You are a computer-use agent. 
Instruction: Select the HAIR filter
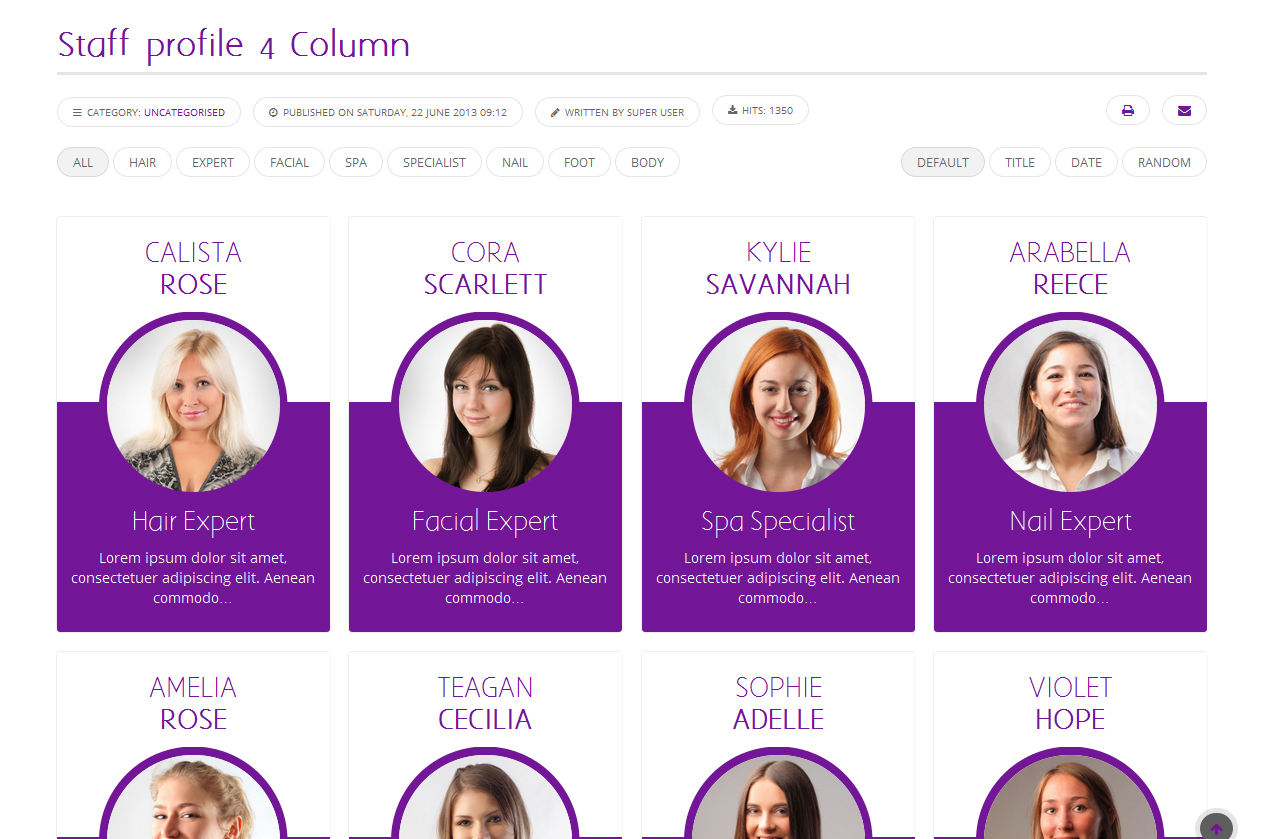142,162
